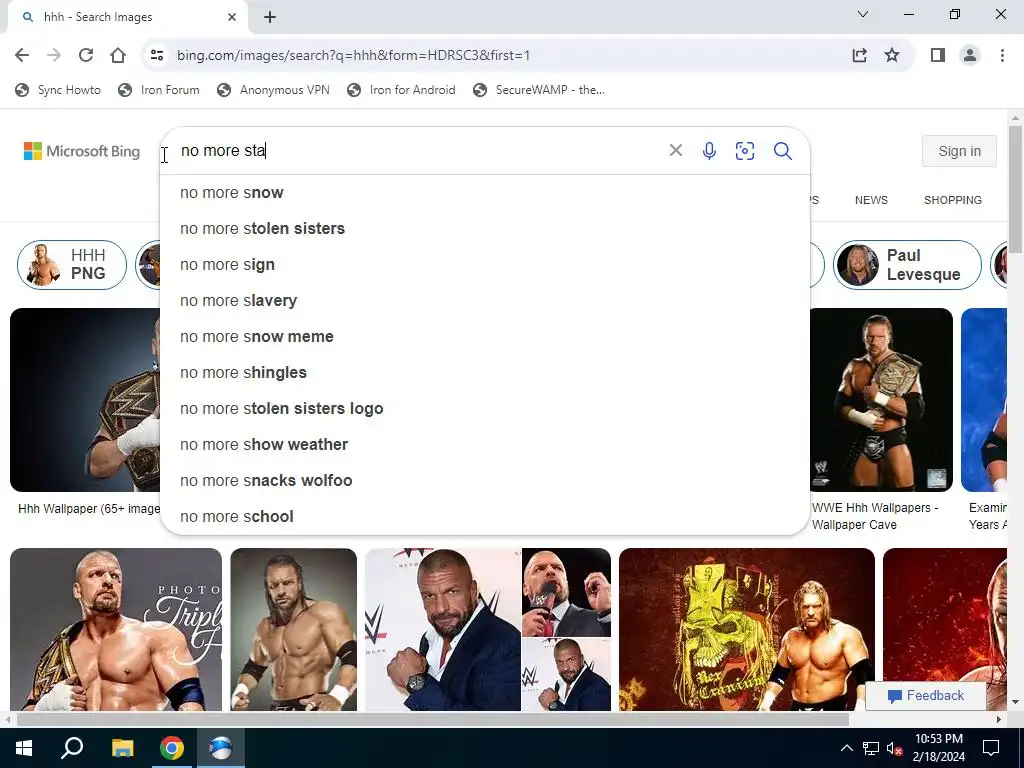Open Windows notification center
Screen dimensions: 1024x768
[991, 748]
